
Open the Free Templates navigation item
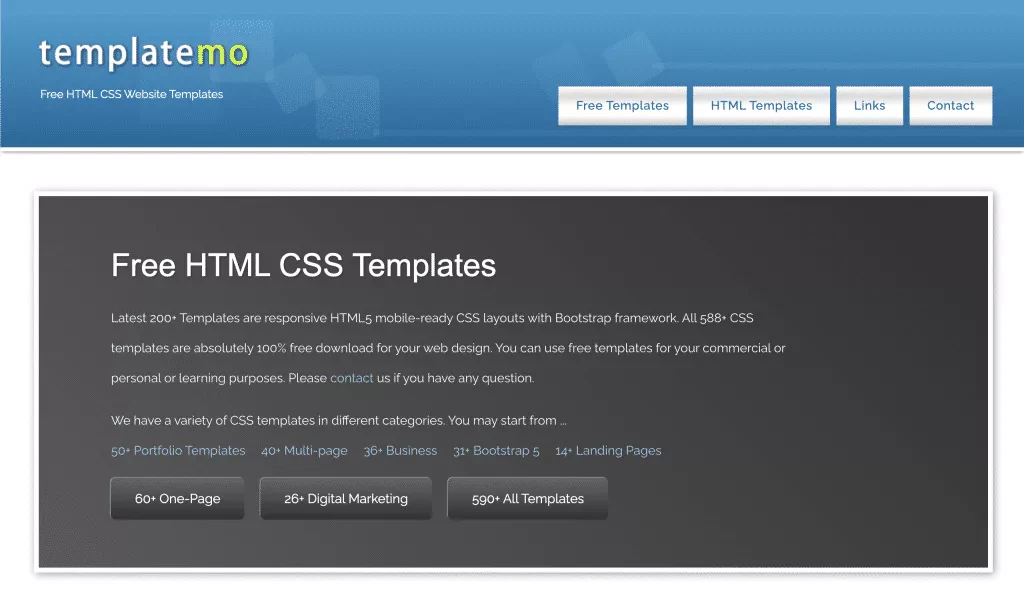622,105
